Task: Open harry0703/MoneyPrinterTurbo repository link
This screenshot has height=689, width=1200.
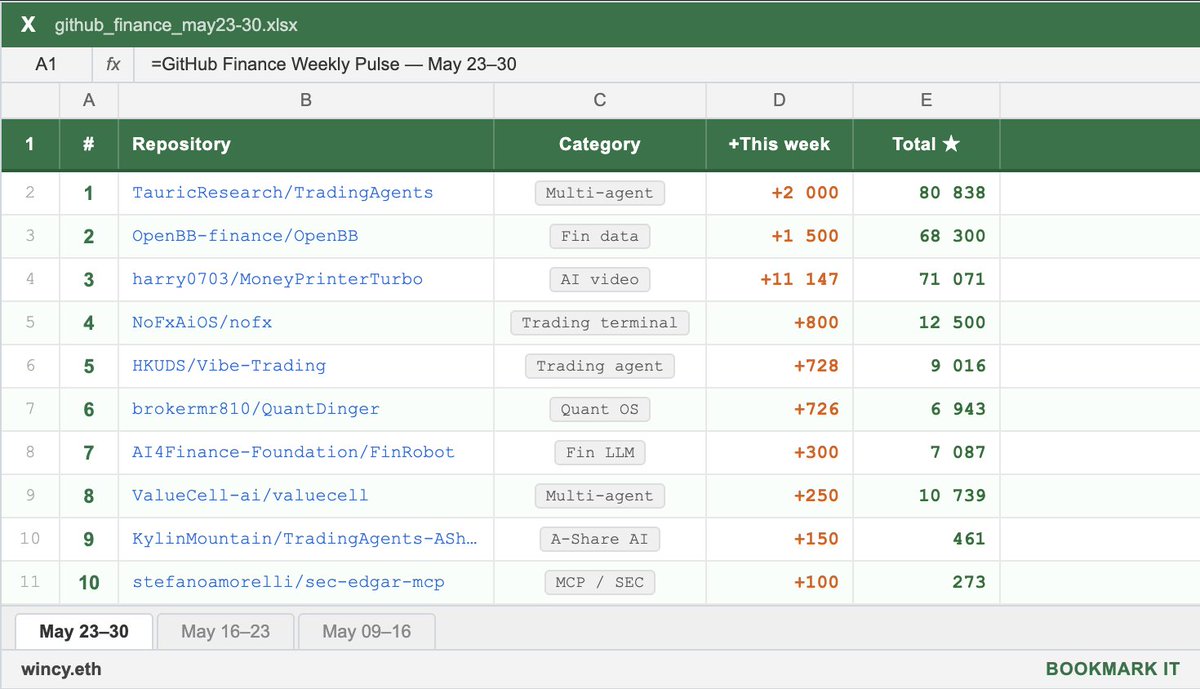Action: click(277, 279)
